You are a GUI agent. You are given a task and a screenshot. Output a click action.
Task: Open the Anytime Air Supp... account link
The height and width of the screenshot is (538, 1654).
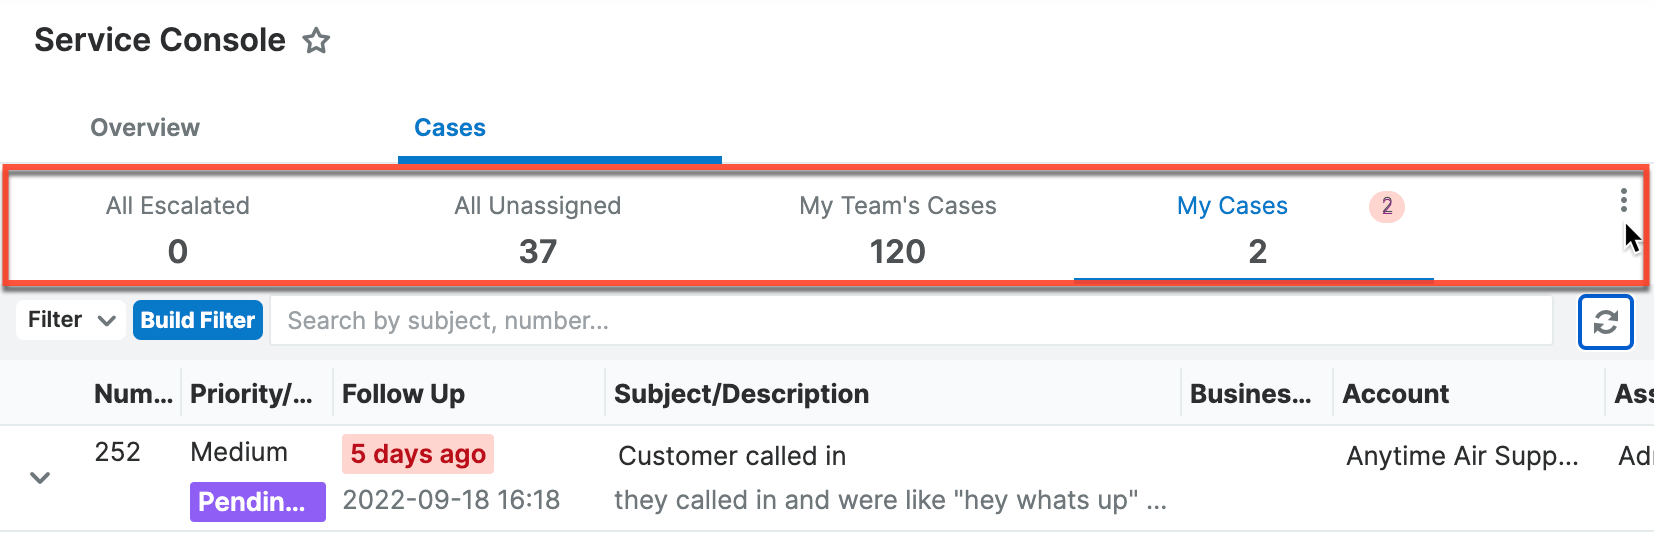(x=1462, y=456)
